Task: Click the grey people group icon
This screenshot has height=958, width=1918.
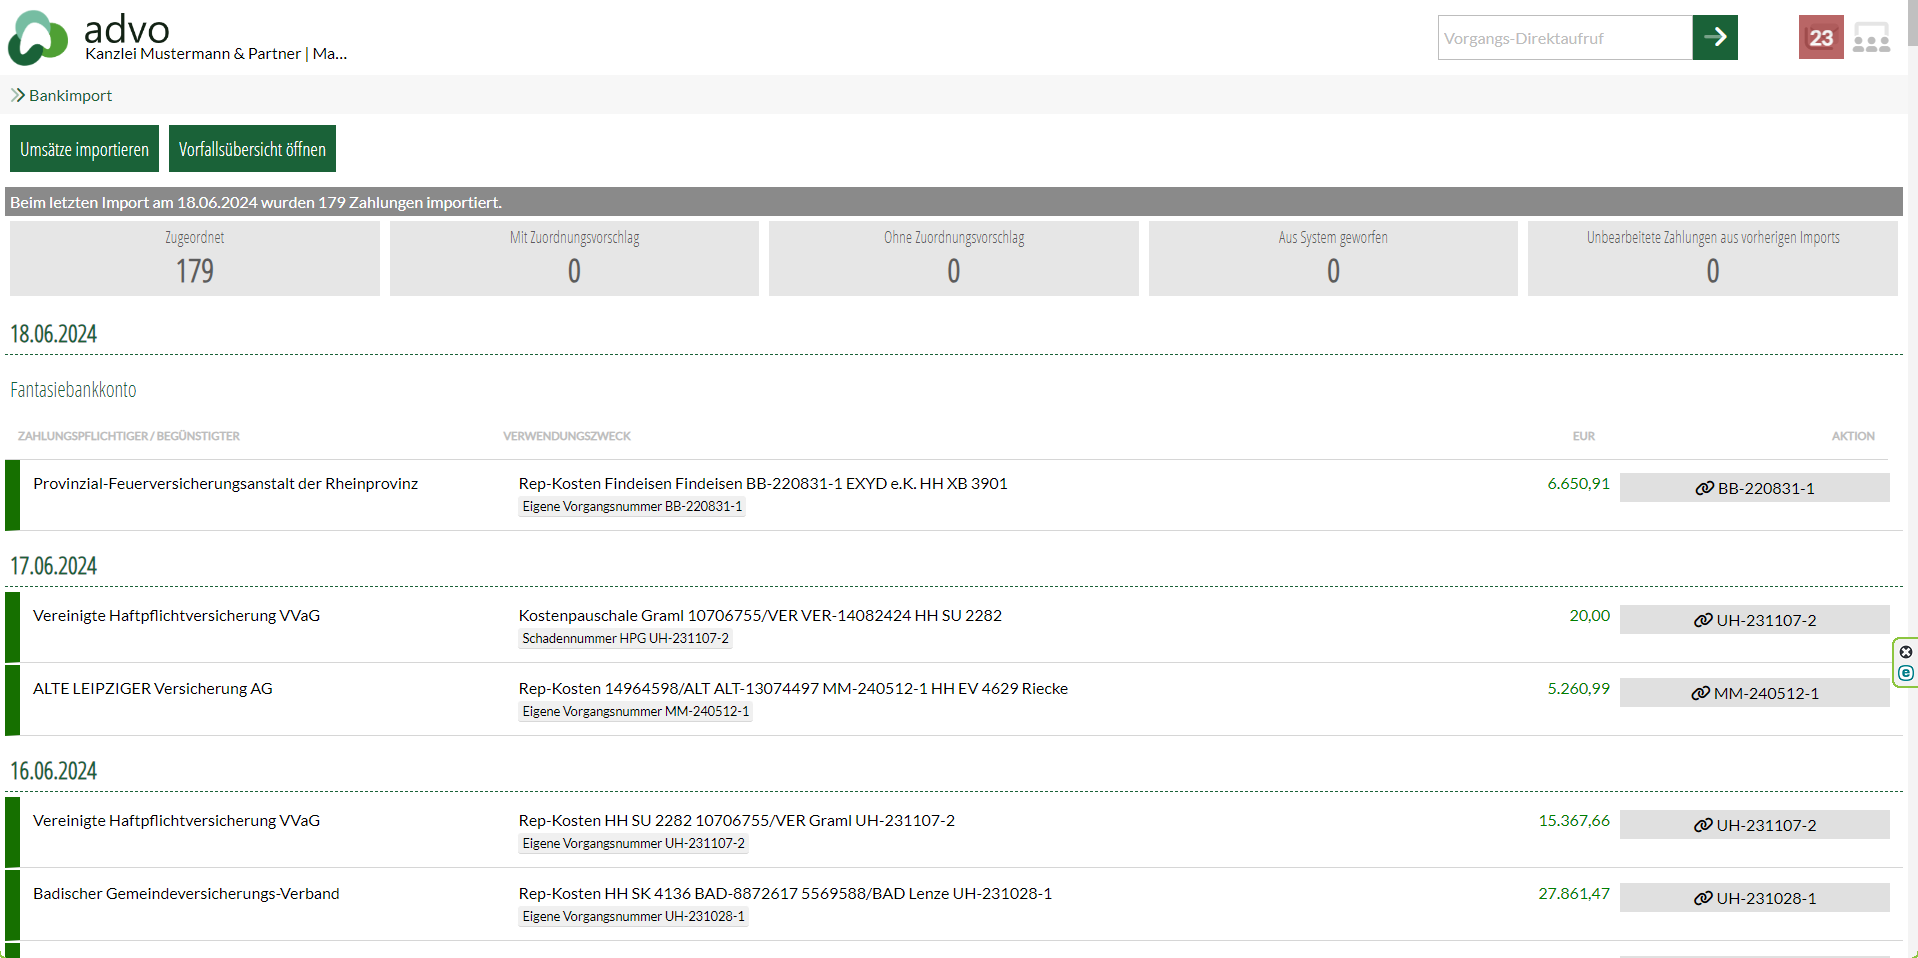Action: click(1870, 38)
